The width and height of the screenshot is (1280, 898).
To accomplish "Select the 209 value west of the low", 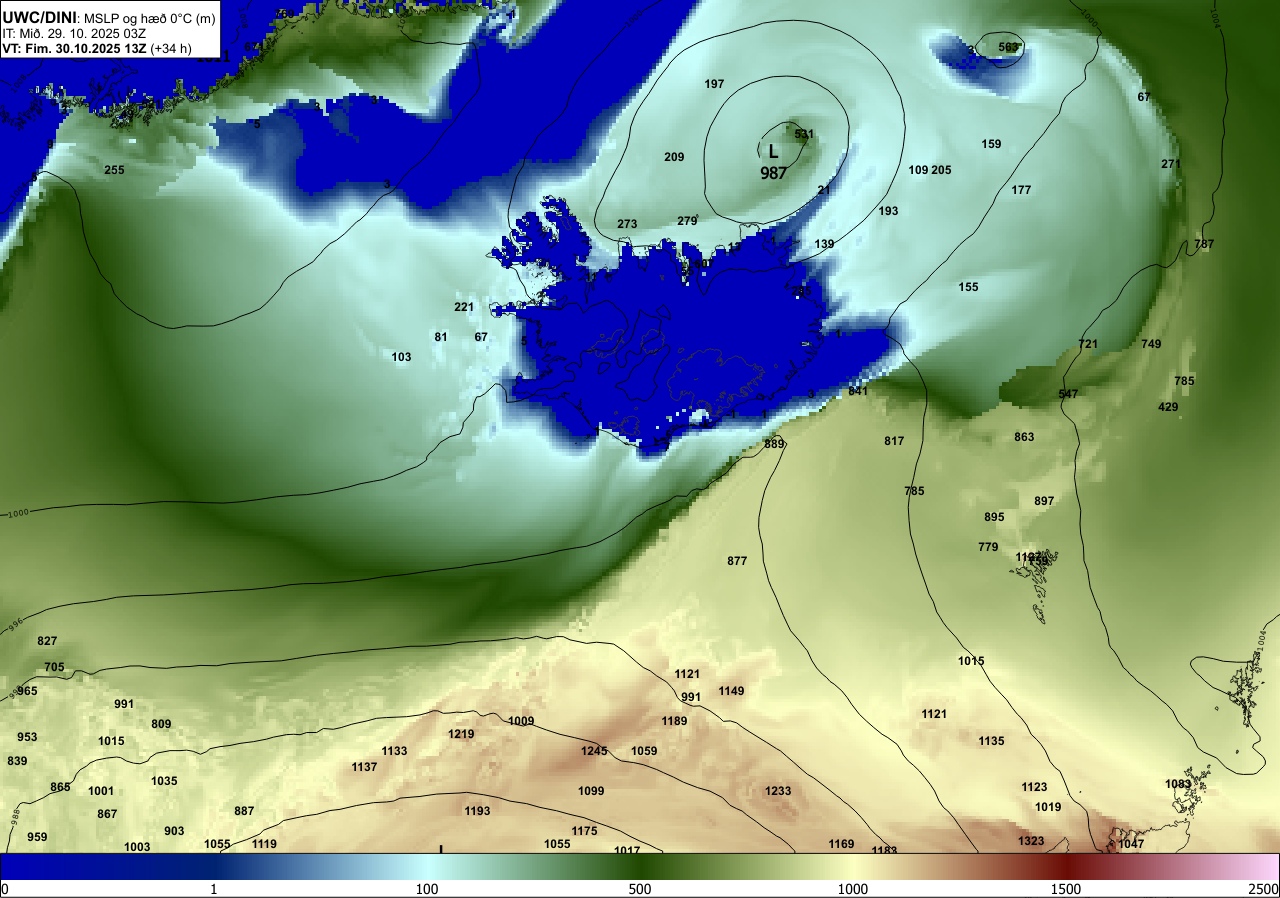I will (674, 157).
